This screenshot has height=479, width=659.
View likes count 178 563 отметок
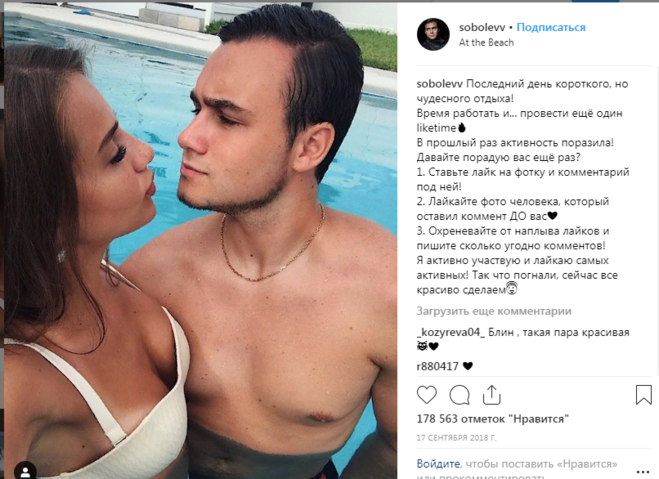tap(493, 419)
